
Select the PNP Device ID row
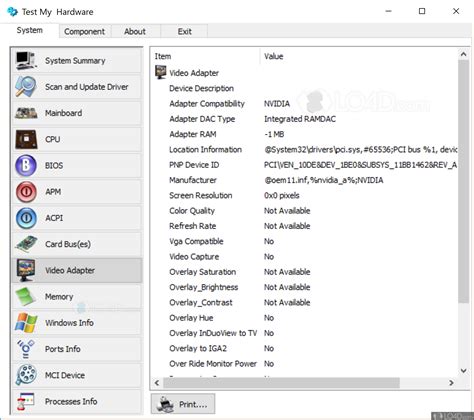[x=305, y=165]
